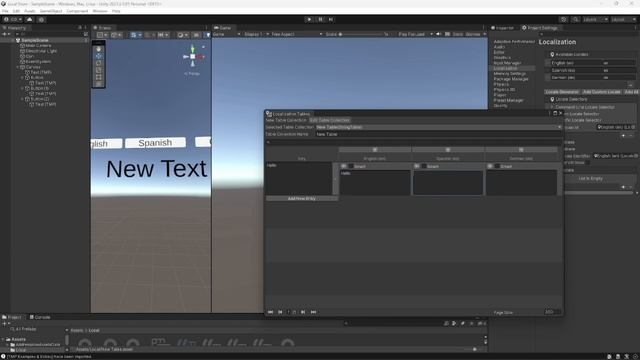Click the settings gear next to cloud icon
This screenshot has height=360, width=640.
[x=41, y=19]
